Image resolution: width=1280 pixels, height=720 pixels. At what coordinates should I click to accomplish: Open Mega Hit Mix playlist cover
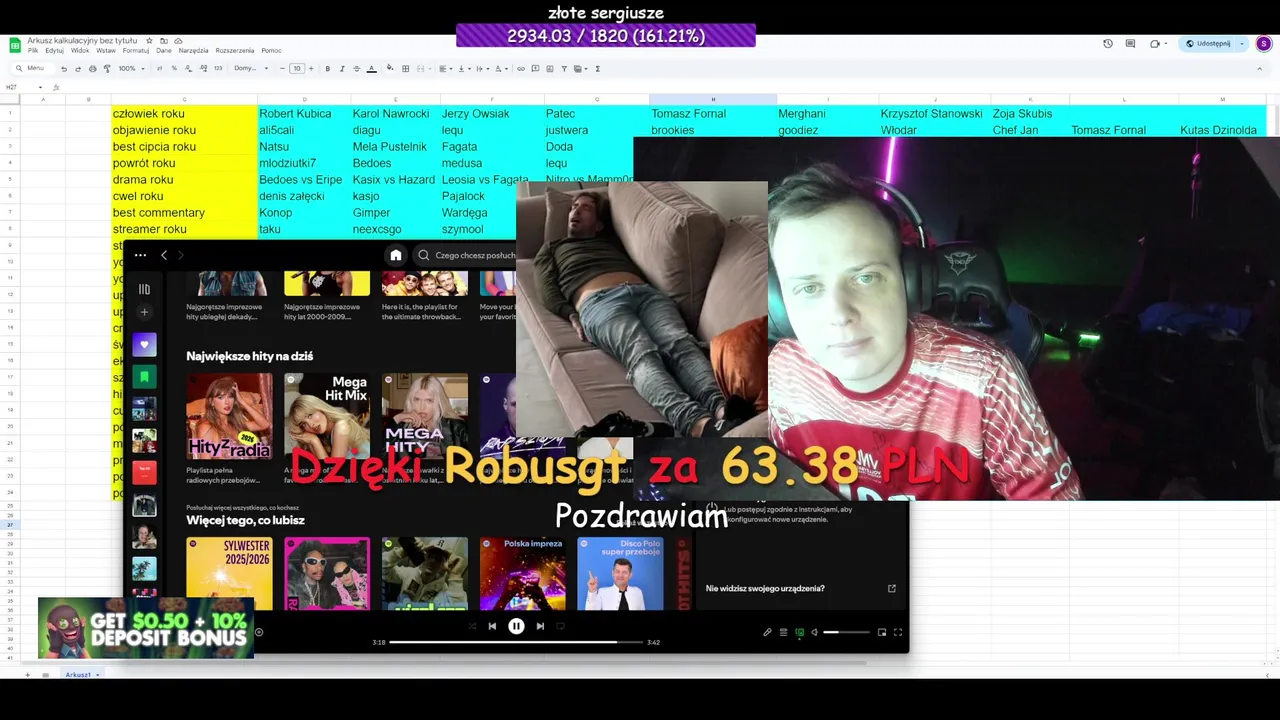[x=327, y=417]
